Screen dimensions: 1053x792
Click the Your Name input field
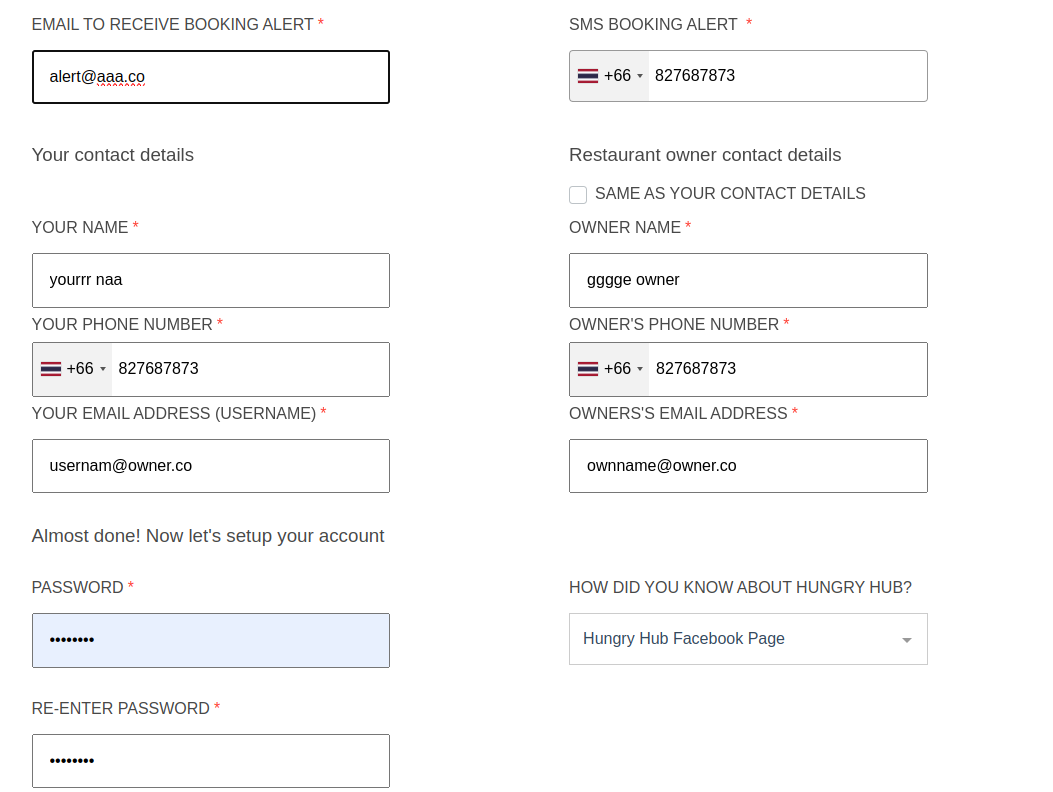[x=210, y=280]
